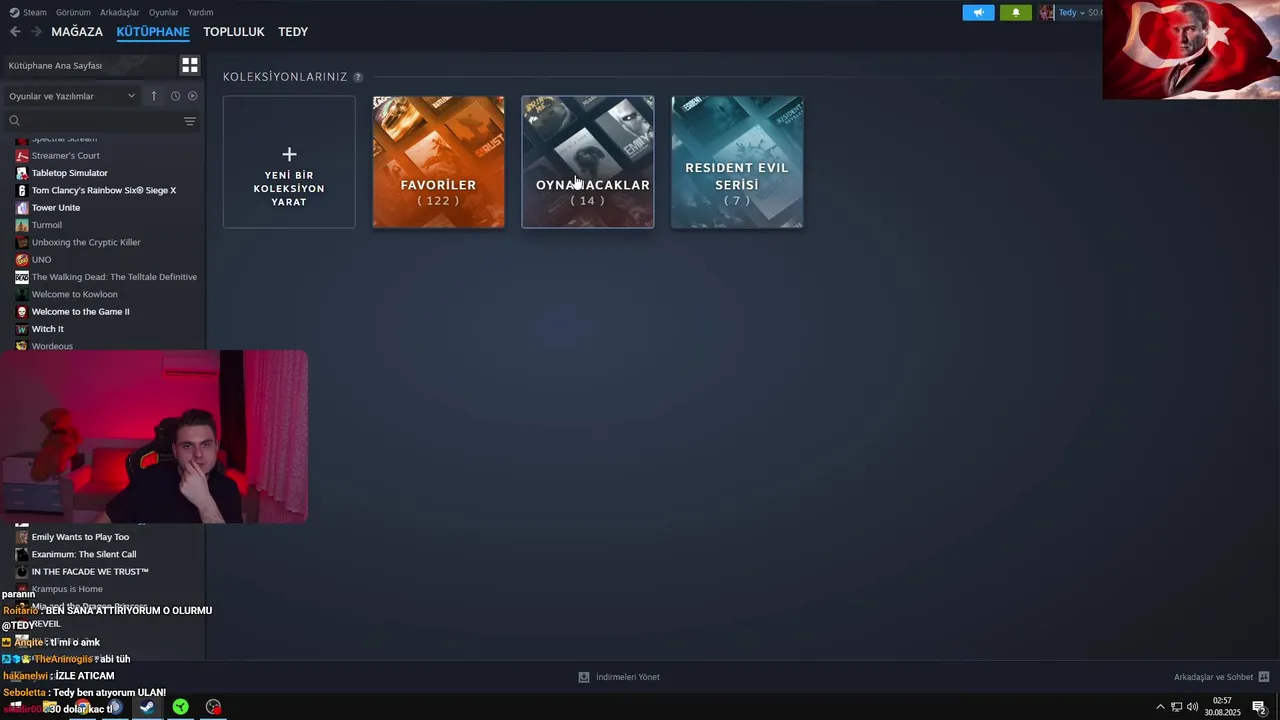Click the Tabletop Simulator game icon
The width and height of the screenshot is (1280, 720).
22,173
